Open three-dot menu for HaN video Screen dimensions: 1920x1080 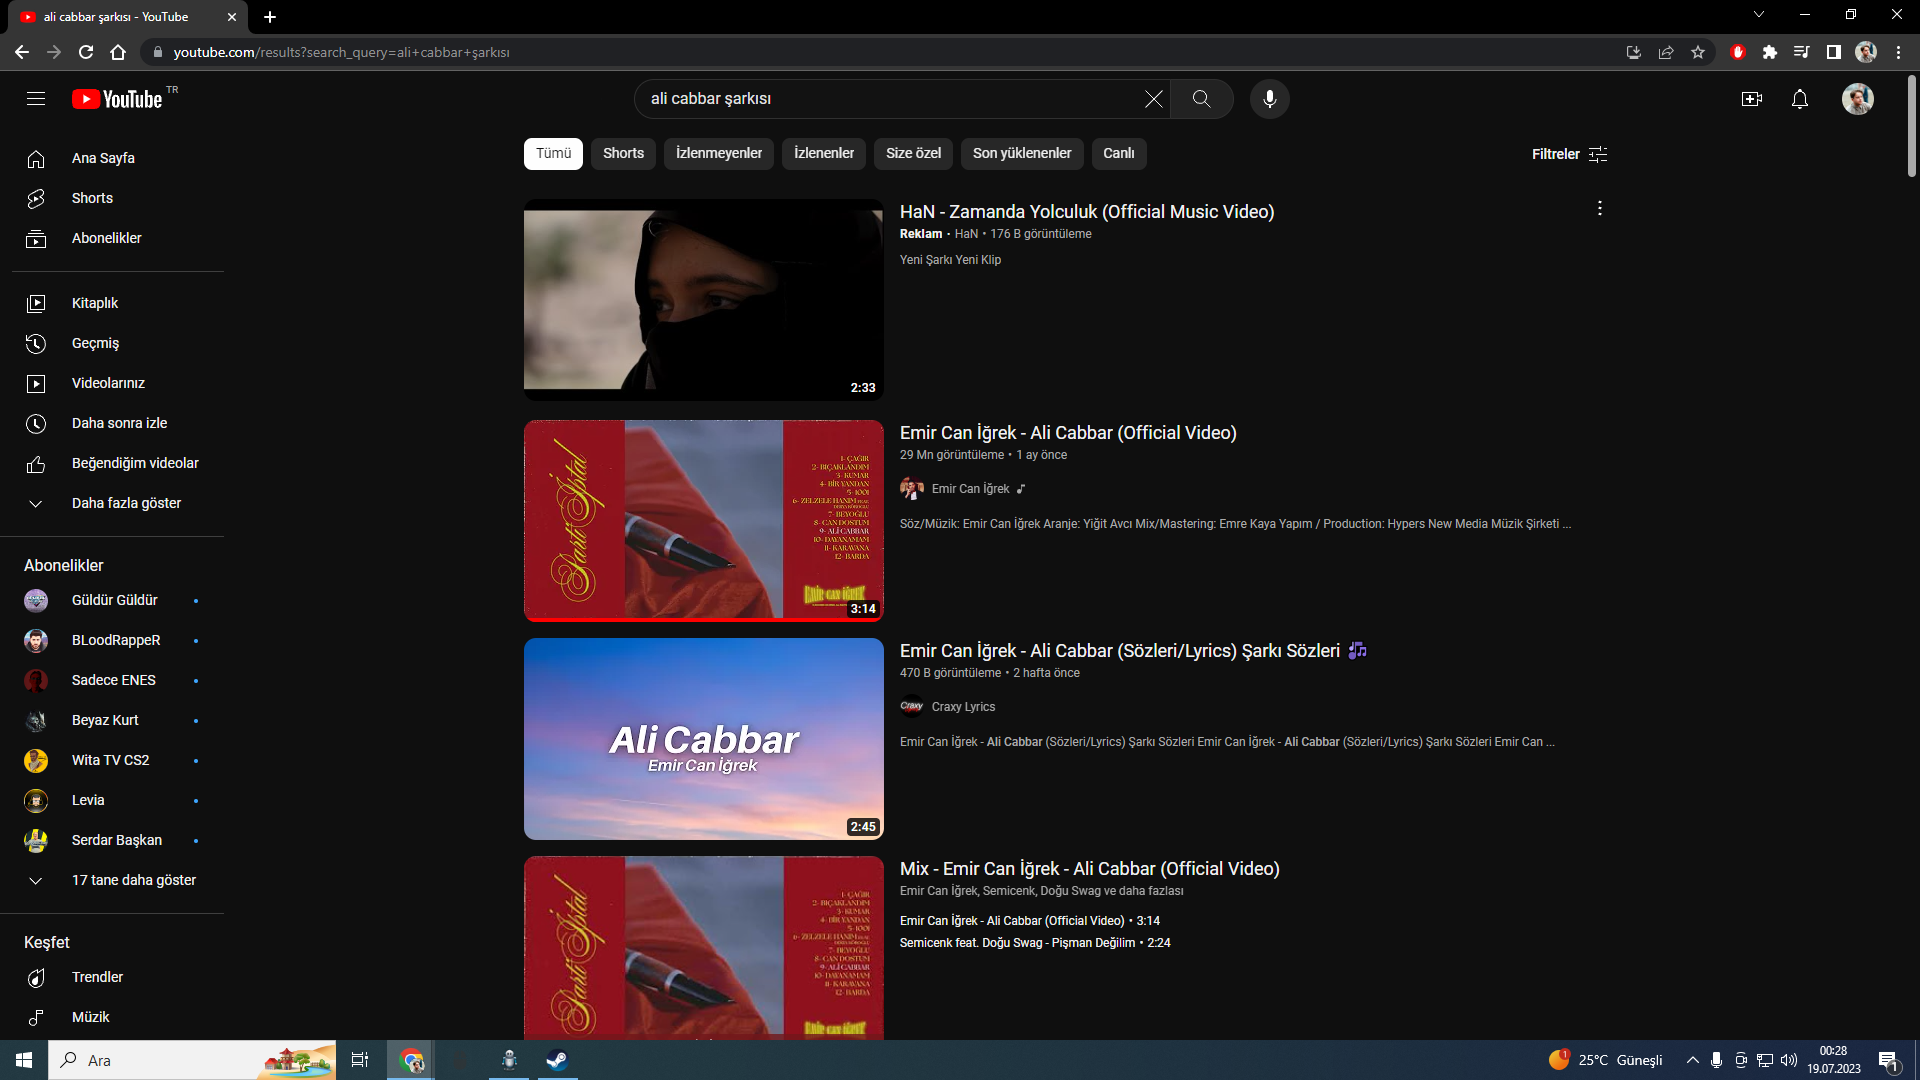coord(1599,208)
